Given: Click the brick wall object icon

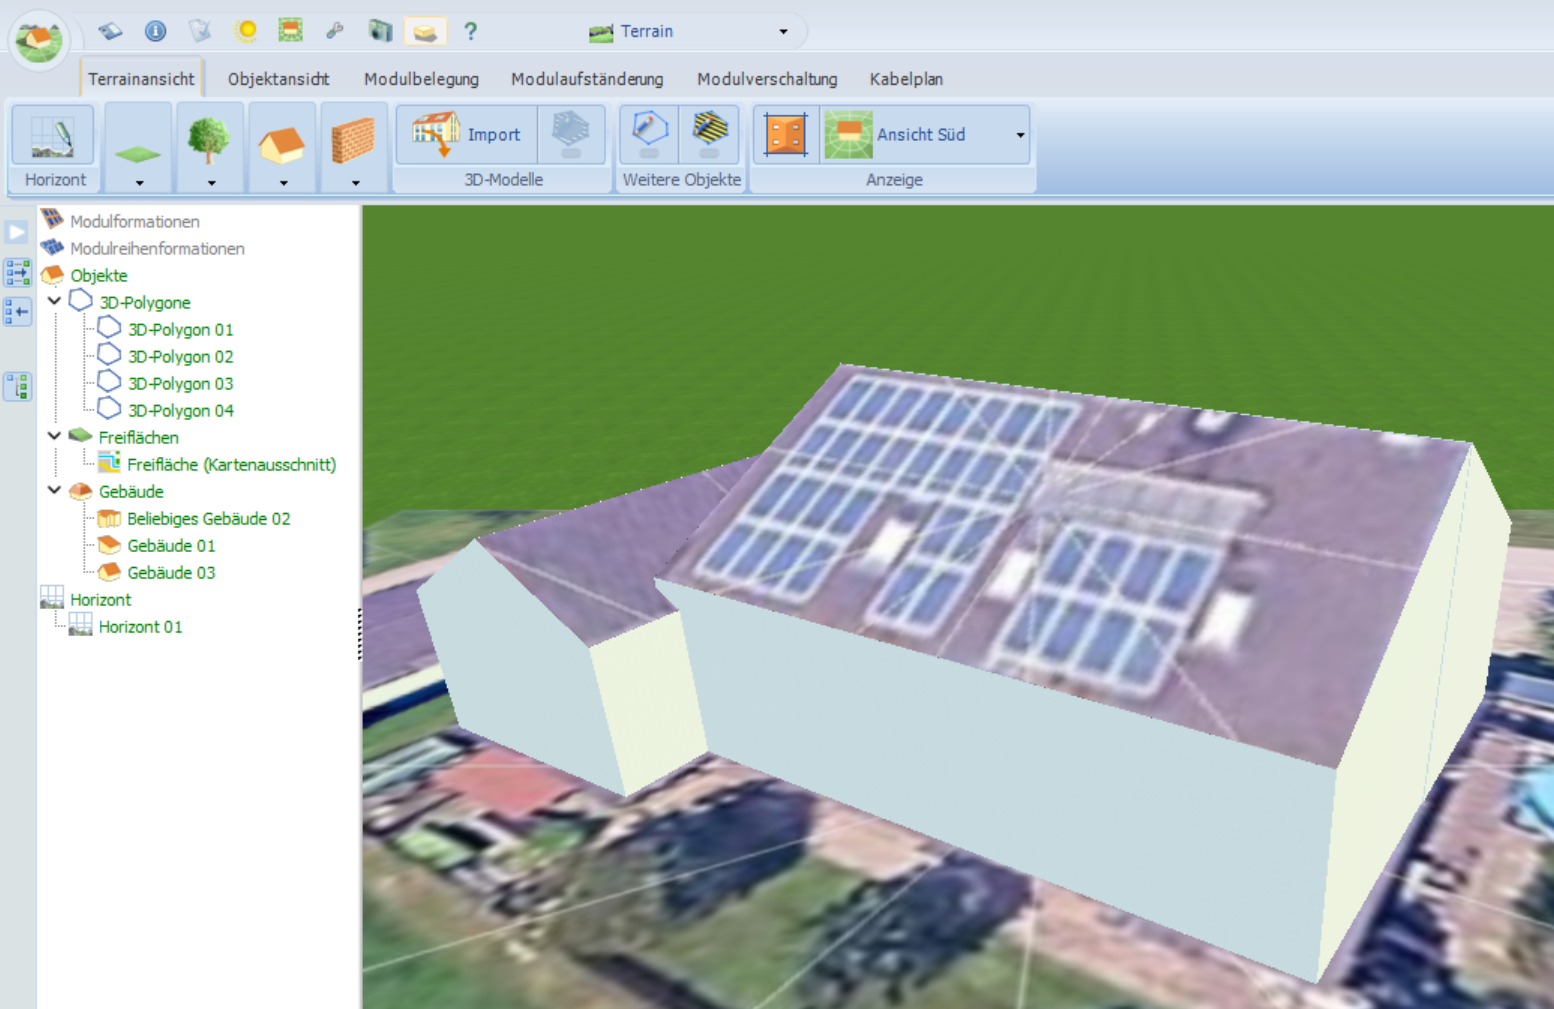Looking at the screenshot, I should (353, 138).
